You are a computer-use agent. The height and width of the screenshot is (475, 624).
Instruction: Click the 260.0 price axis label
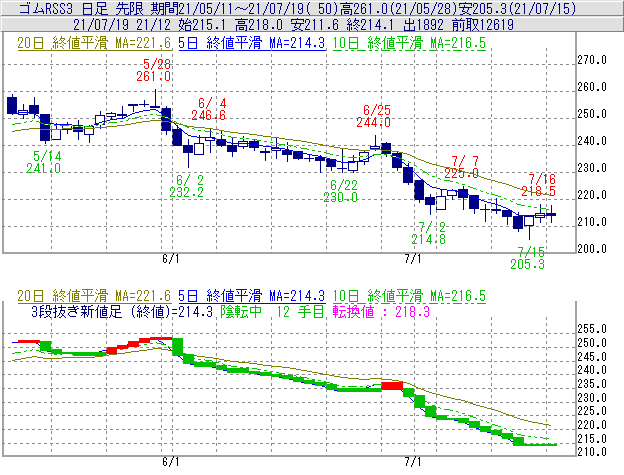pyautogui.click(x=592, y=87)
